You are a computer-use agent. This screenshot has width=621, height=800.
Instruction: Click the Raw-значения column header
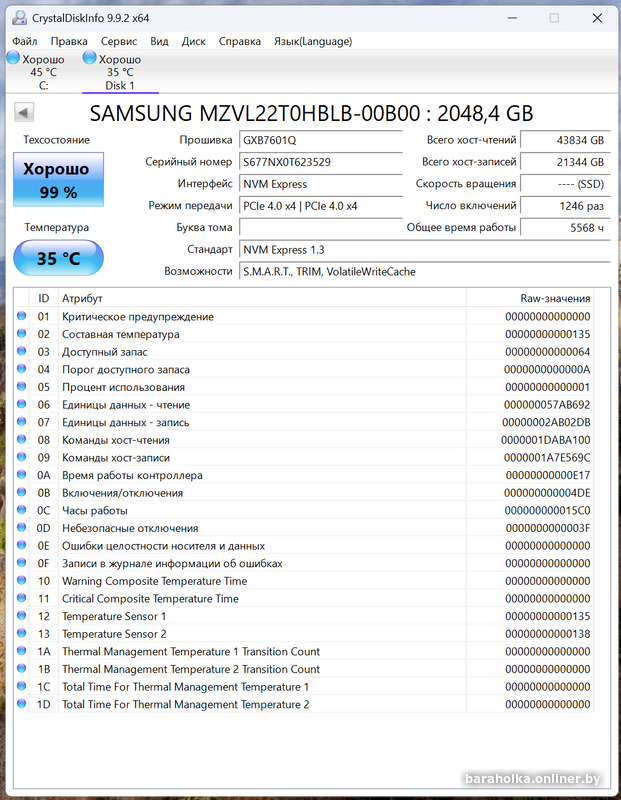530,298
